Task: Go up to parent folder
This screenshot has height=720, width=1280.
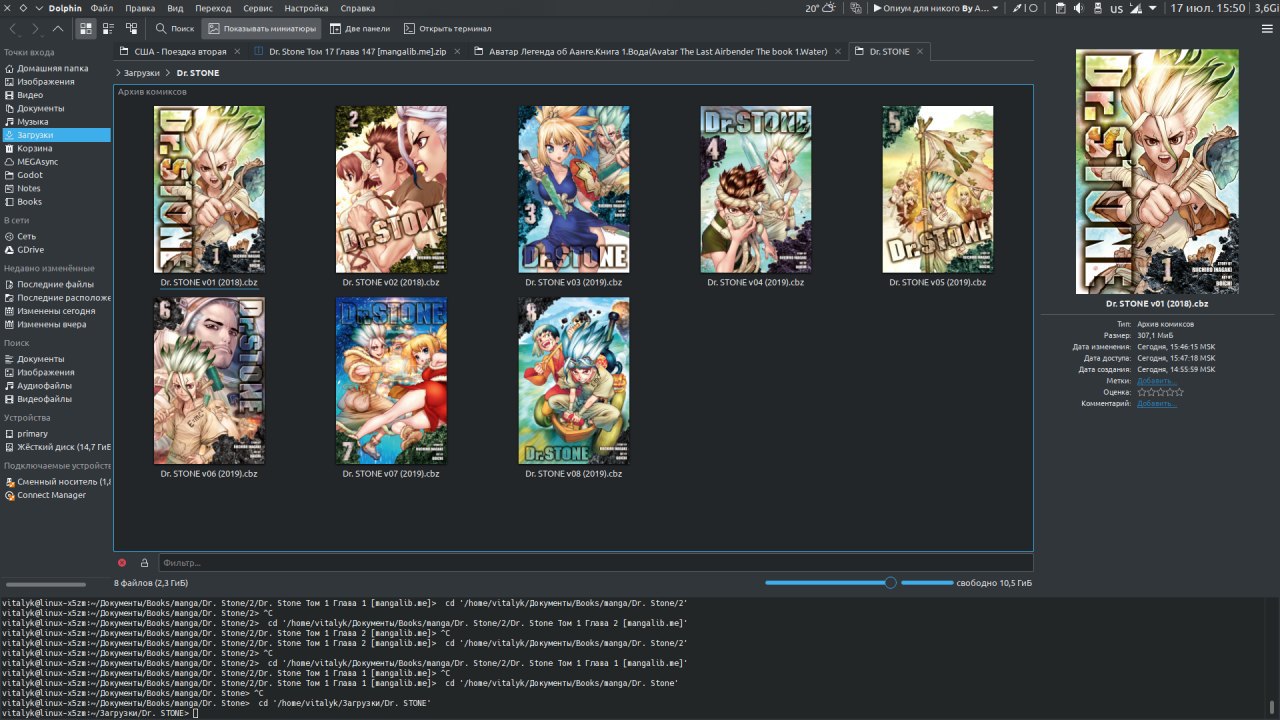Action: [x=58, y=29]
